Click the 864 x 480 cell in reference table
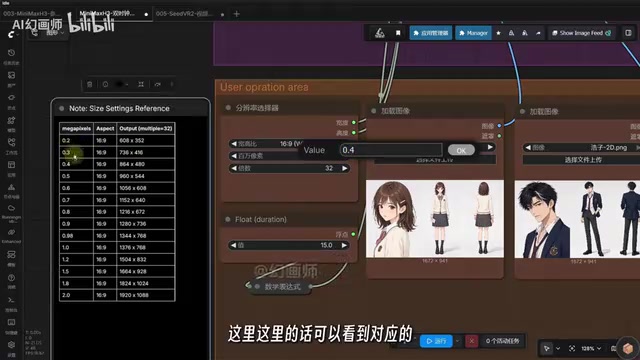This screenshot has width=640, height=360. pos(145,164)
